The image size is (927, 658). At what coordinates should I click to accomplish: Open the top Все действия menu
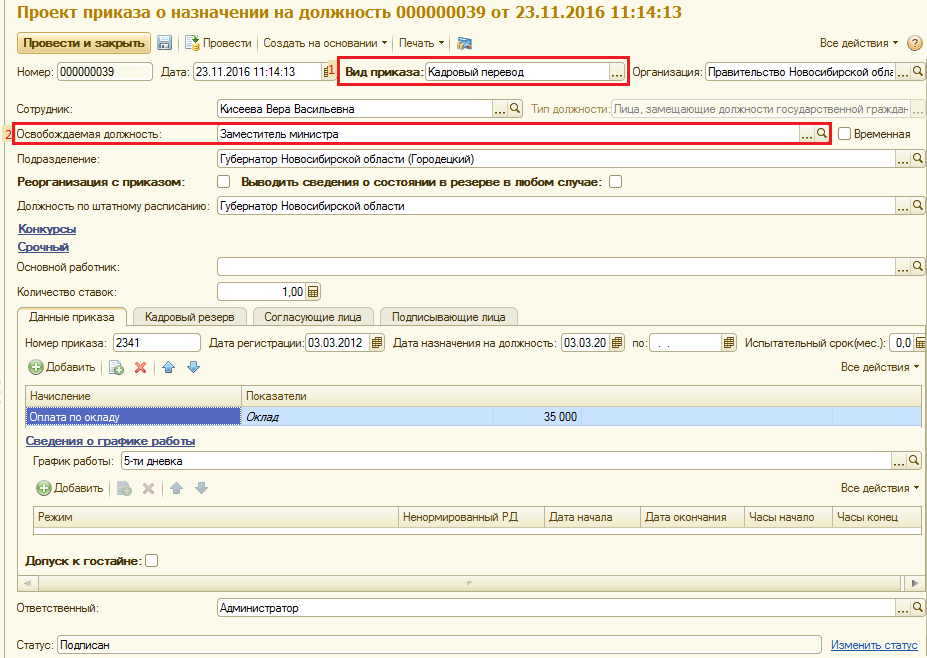point(858,43)
